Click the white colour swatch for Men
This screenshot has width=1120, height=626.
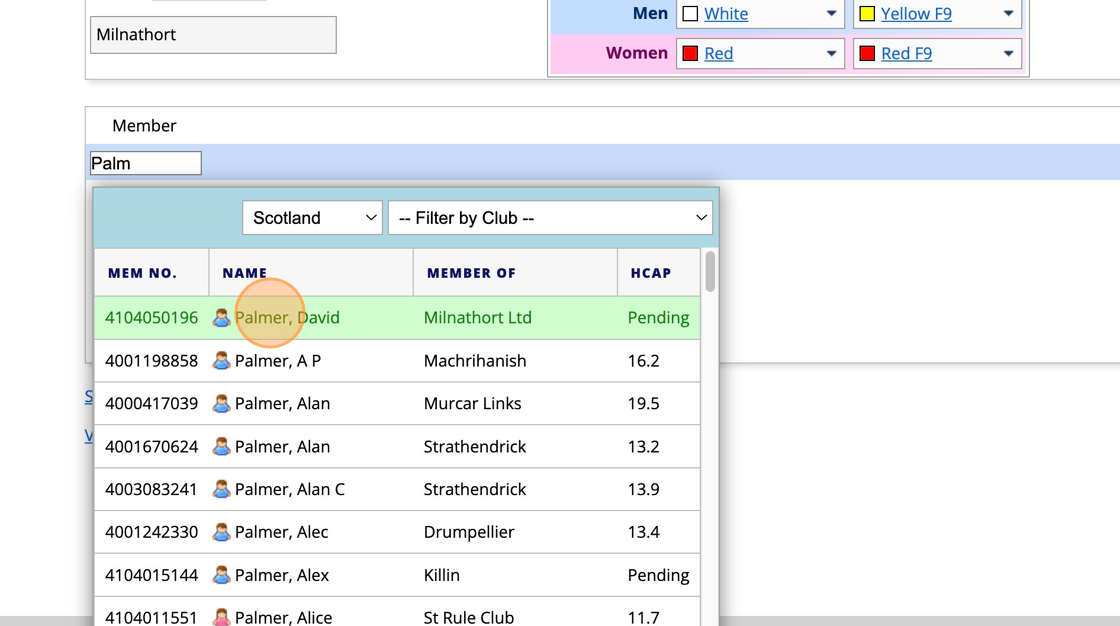pos(690,14)
